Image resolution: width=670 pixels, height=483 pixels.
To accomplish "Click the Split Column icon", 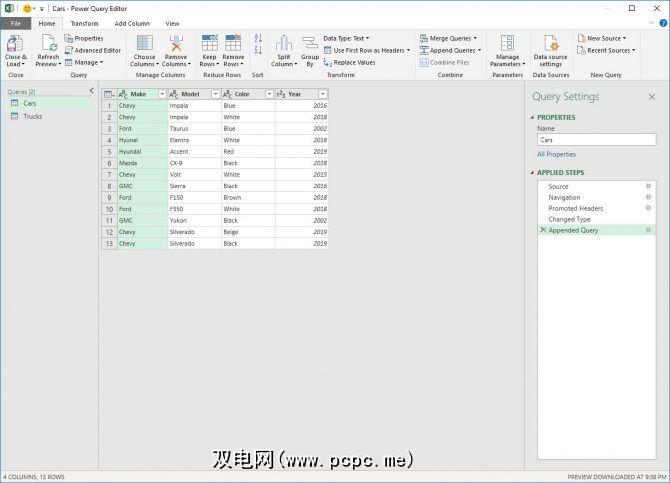I will coord(284,44).
